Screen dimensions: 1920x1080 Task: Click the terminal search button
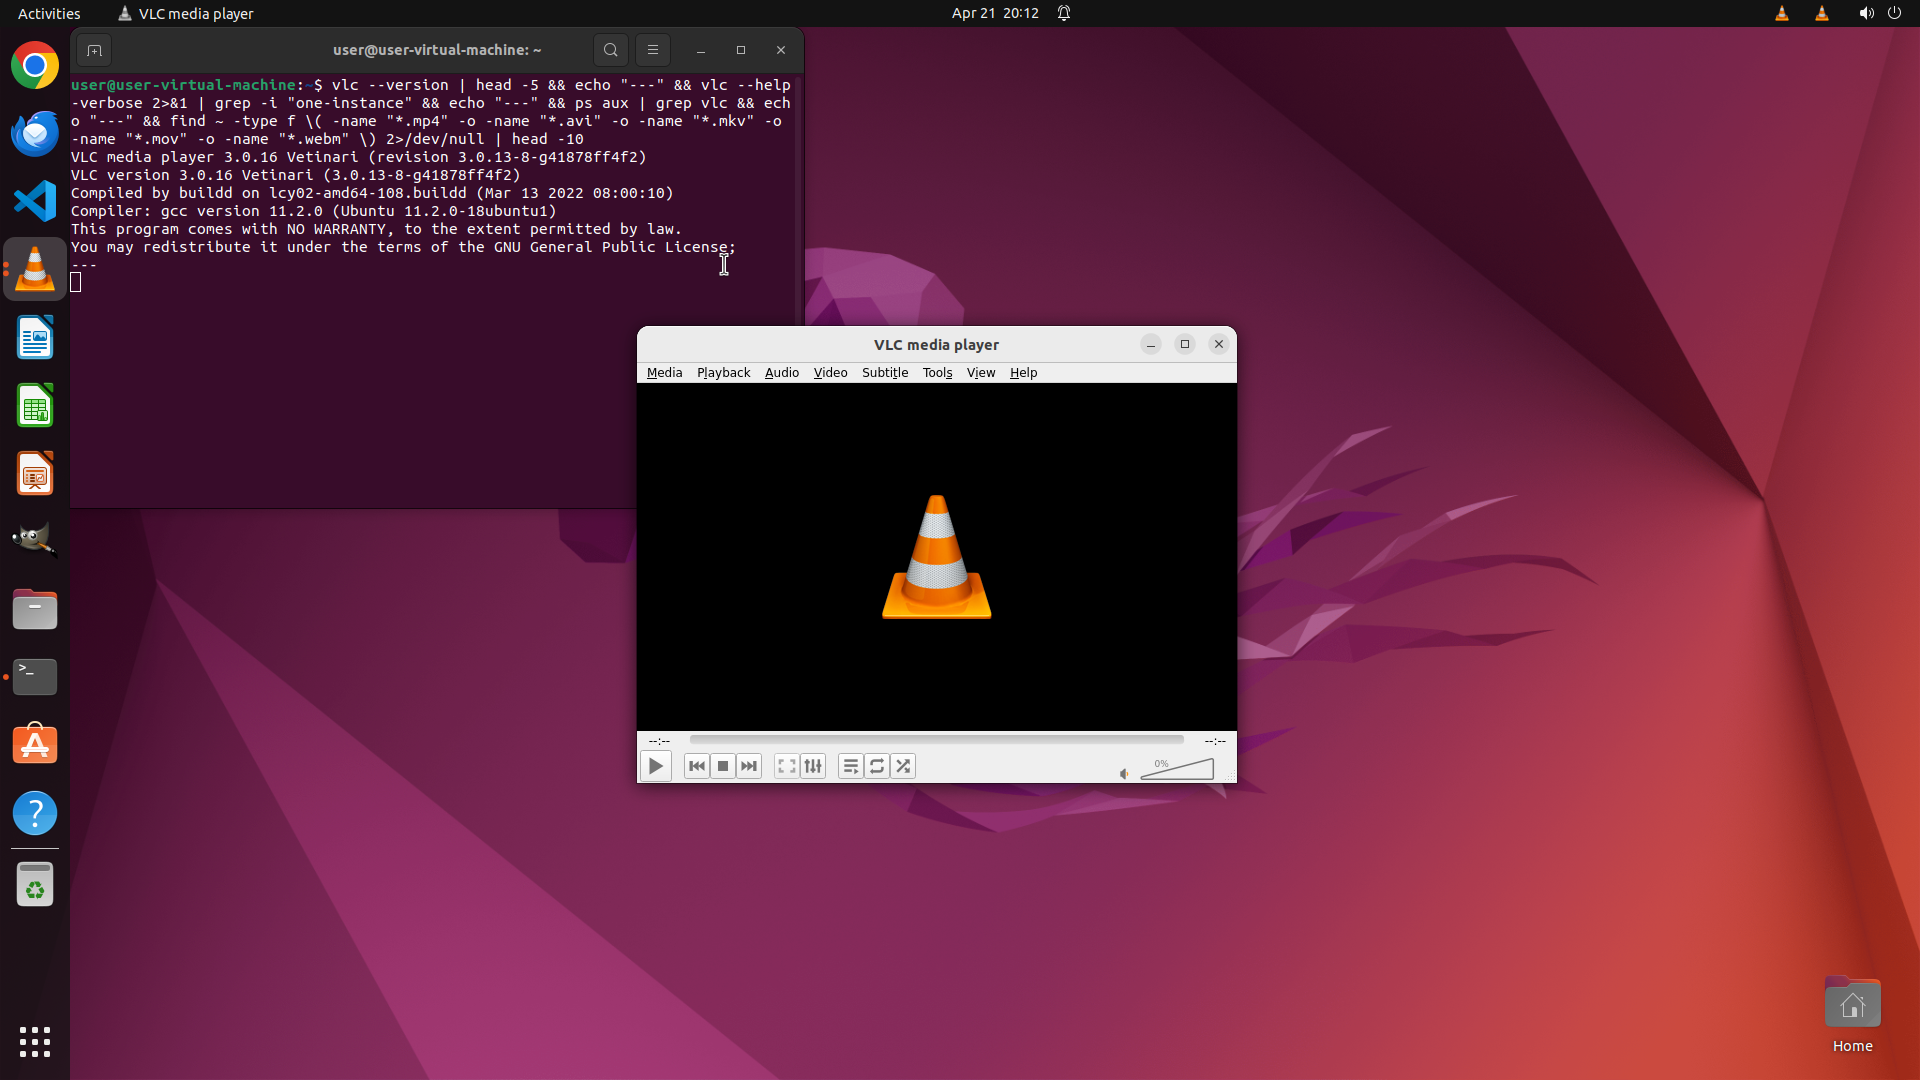[611, 50]
